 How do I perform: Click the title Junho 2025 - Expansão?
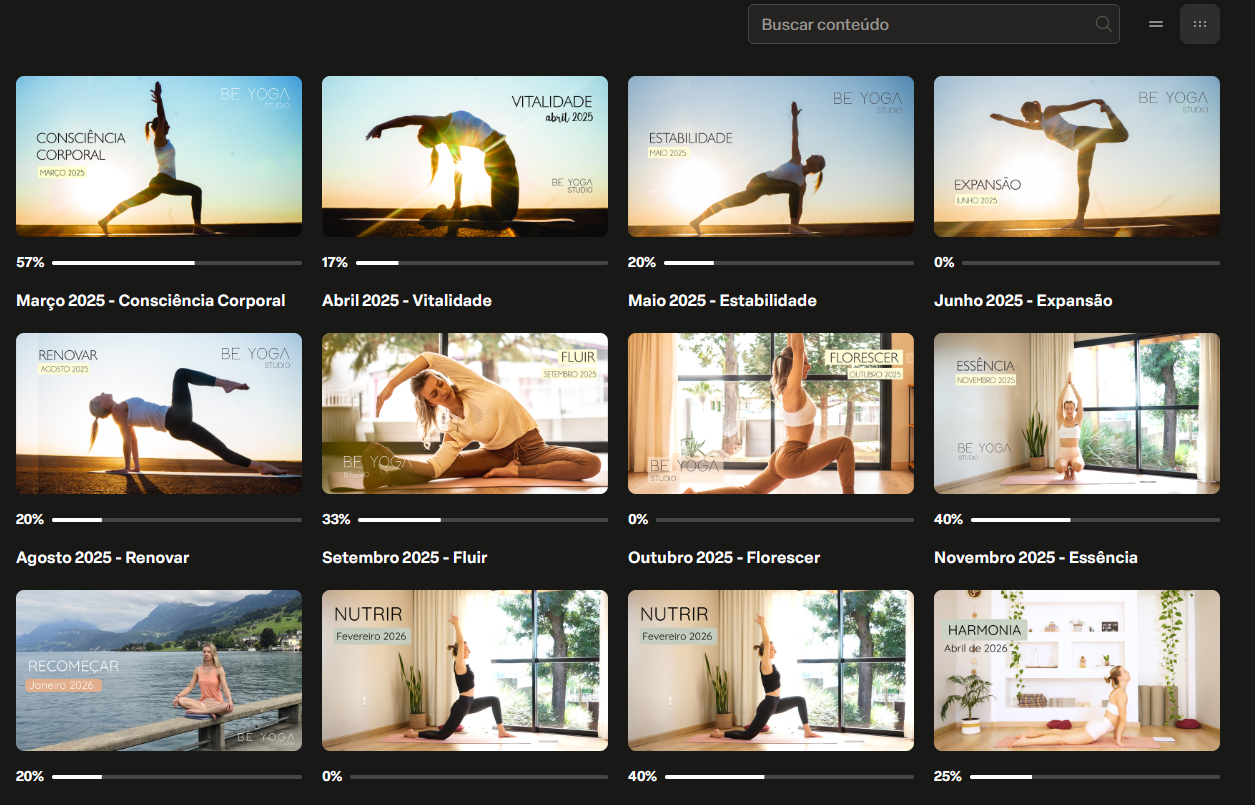pos(1023,301)
